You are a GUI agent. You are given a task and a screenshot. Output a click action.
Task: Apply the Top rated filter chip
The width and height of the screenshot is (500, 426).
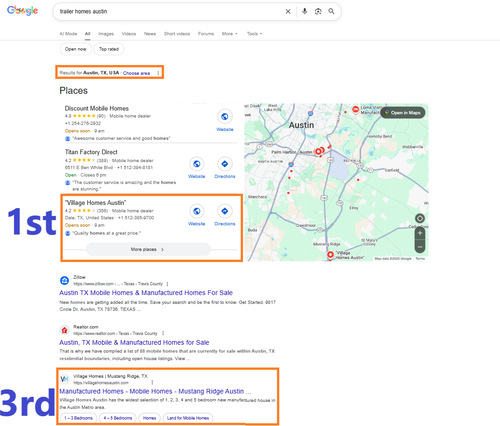[x=109, y=49]
